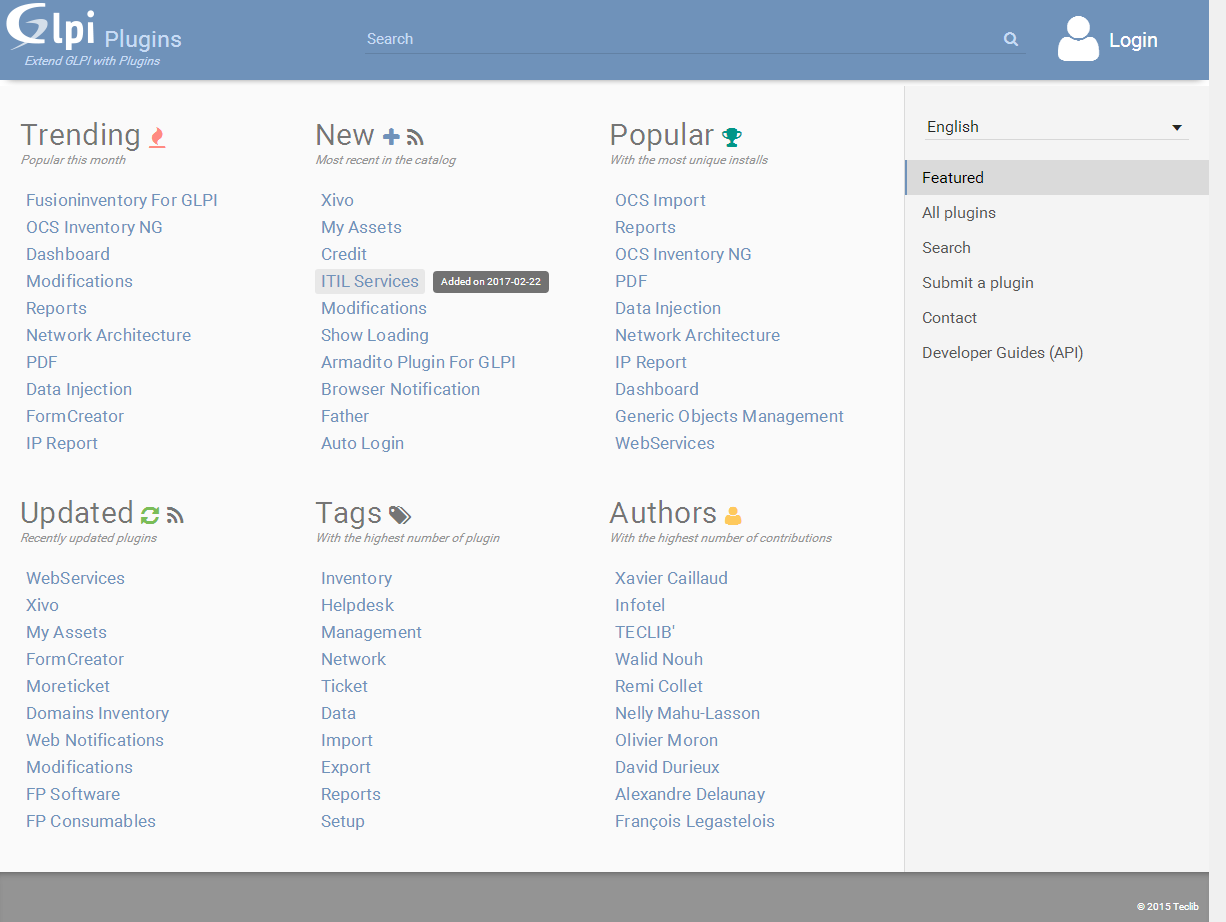
Task: Open Credit plugin
Action: (344, 254)
